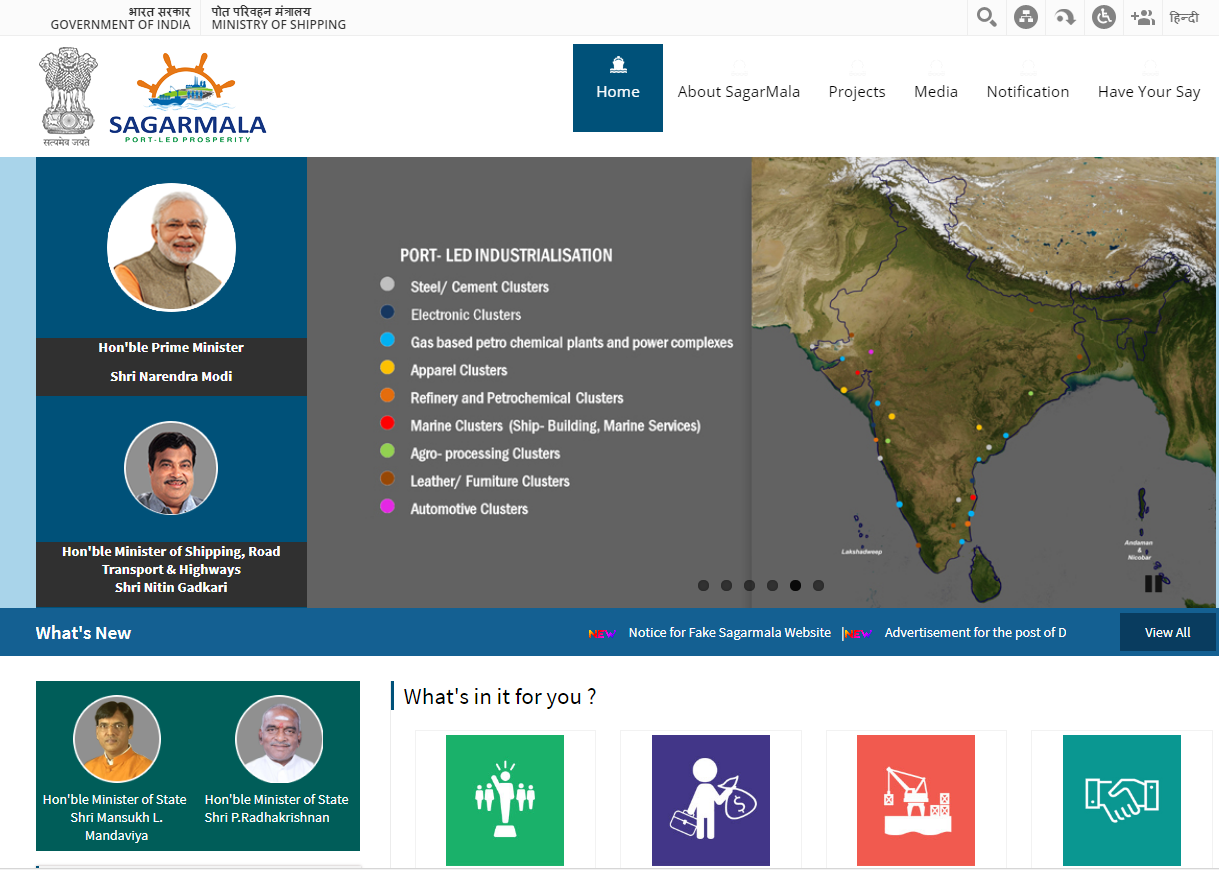
Task: Open Advertisement for the post link
Action: pyautogui.click(x=975, y=632)
